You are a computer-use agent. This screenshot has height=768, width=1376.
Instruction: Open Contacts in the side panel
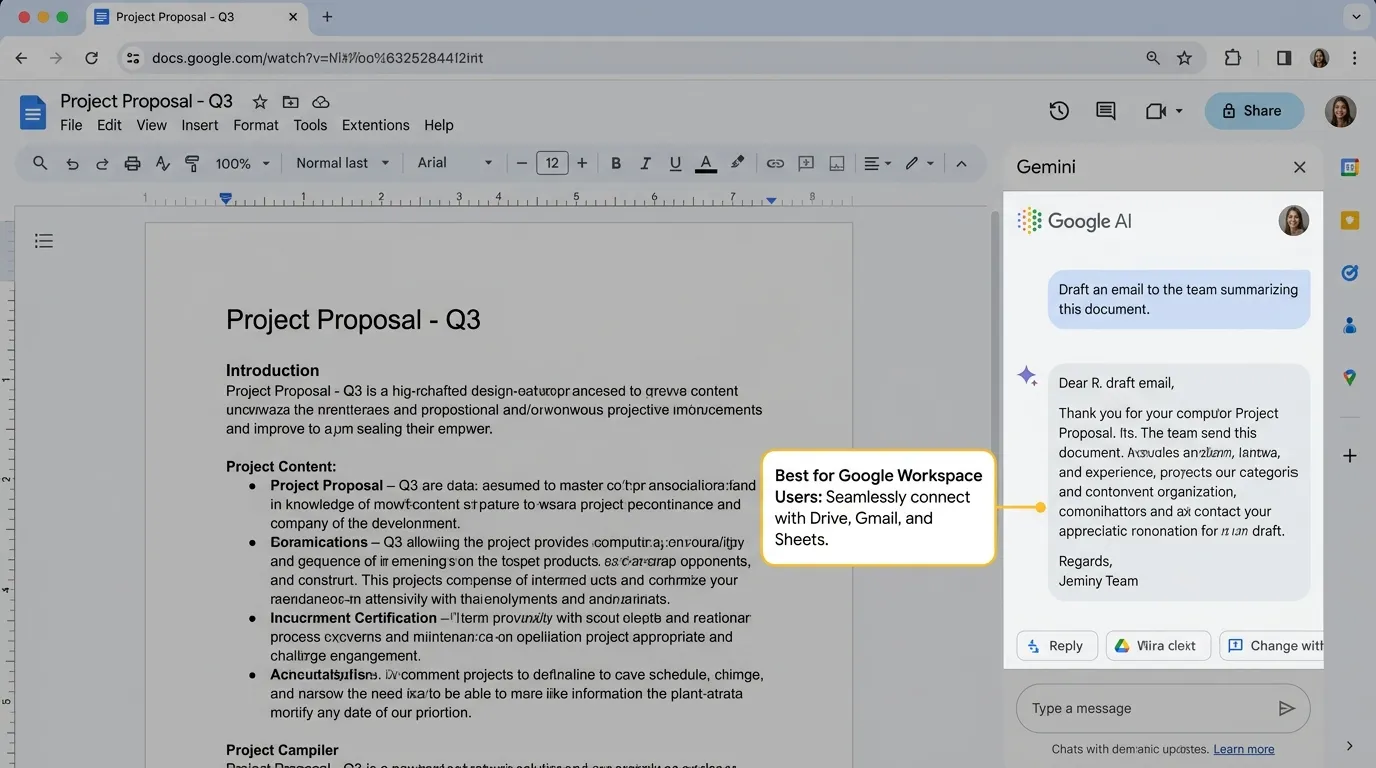click(x=1349, y=325)
